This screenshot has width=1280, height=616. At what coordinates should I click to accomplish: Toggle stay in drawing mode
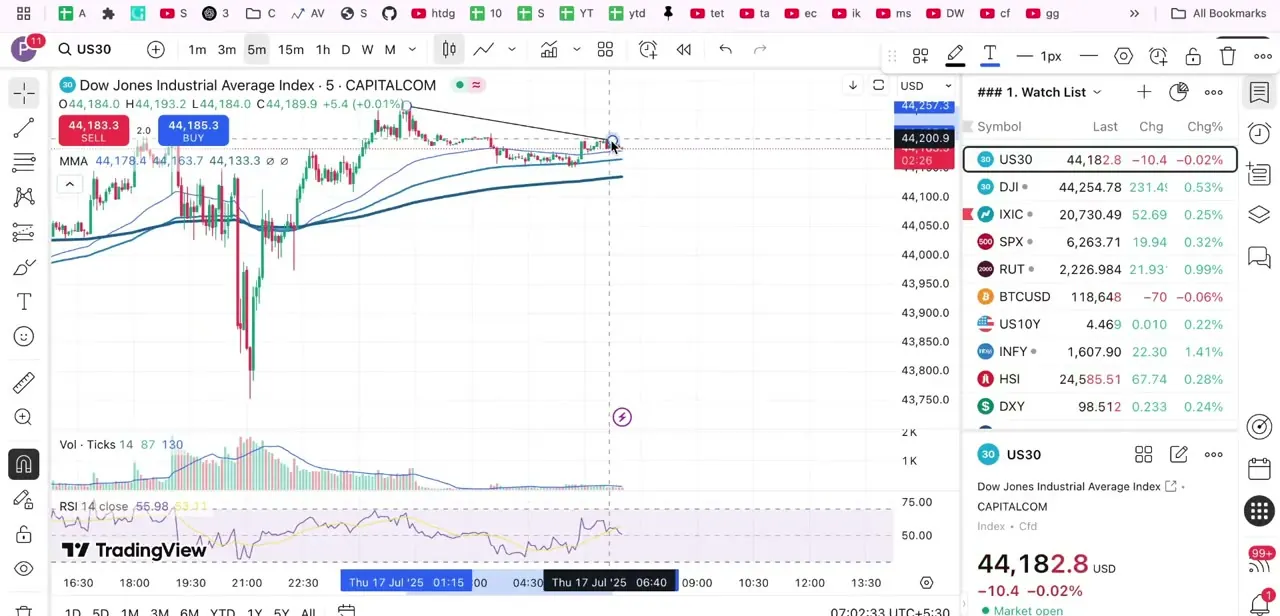pos(24,499)
